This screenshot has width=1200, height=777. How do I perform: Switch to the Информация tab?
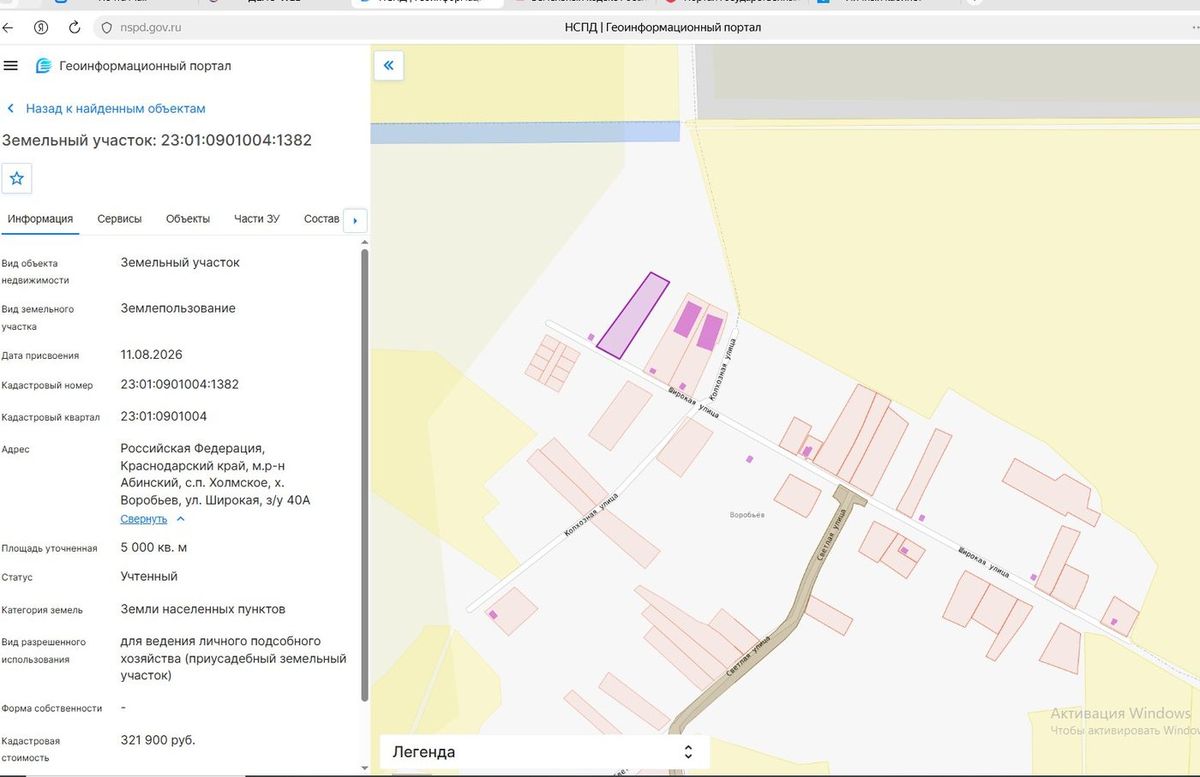(x=40, y=219)
